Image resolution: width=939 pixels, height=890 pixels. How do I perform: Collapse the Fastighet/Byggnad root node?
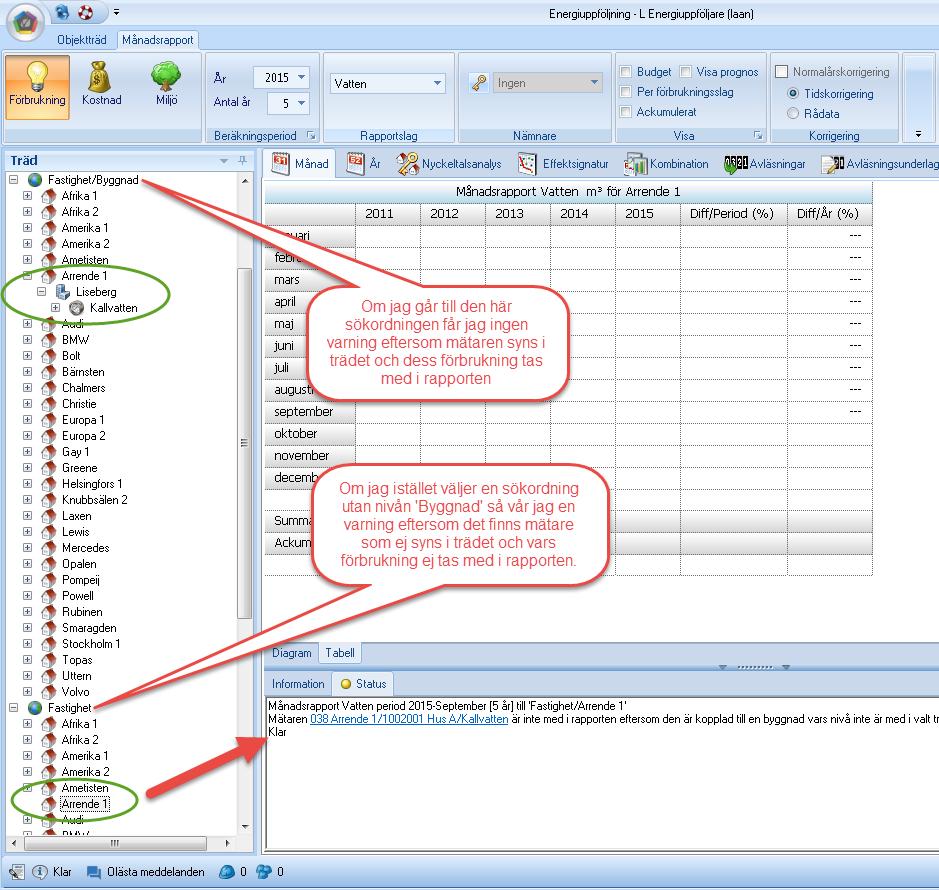click(13, 180)
